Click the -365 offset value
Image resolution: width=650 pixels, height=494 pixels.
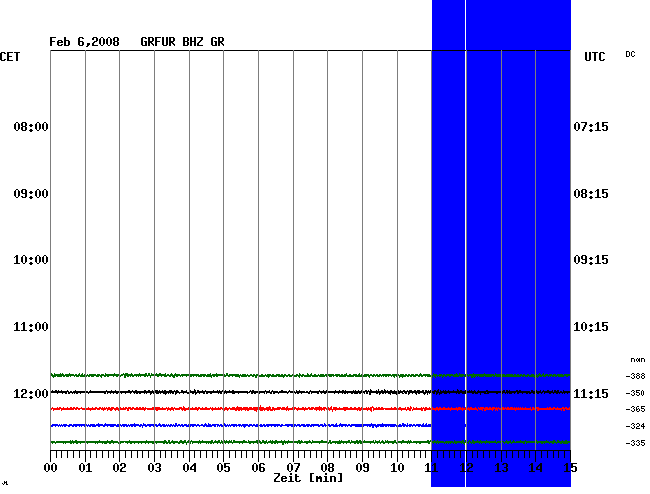635,409
